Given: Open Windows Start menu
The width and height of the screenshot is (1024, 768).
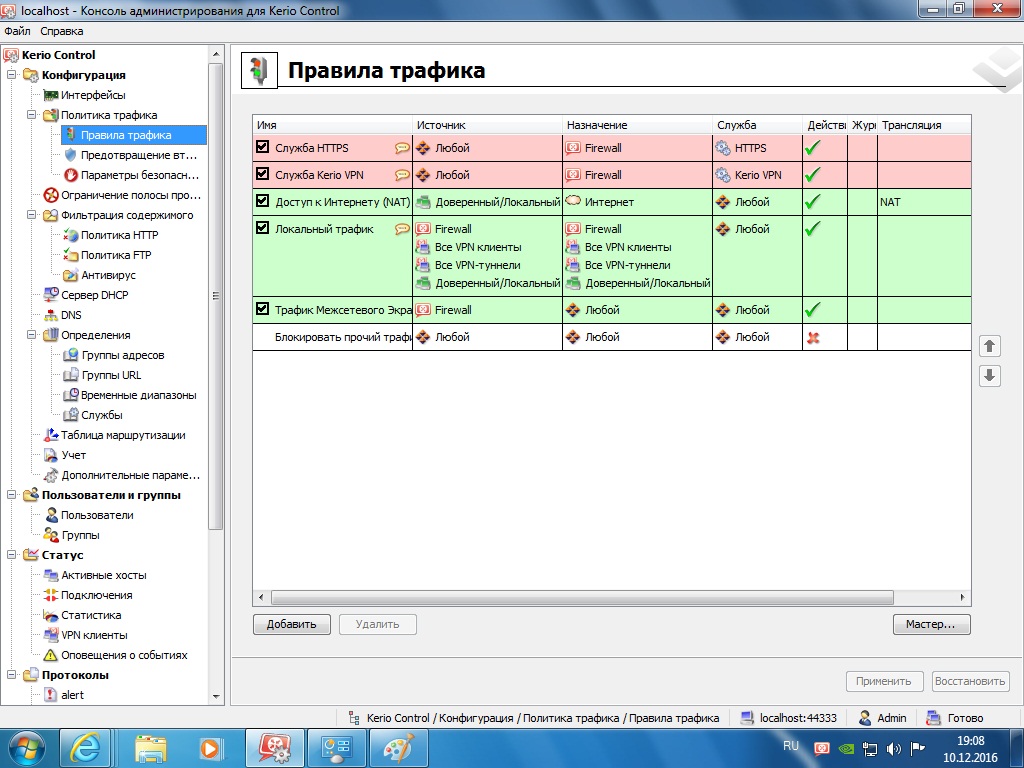Looking at the screenshot, I should pyautogui.click(x=27, y=748).
